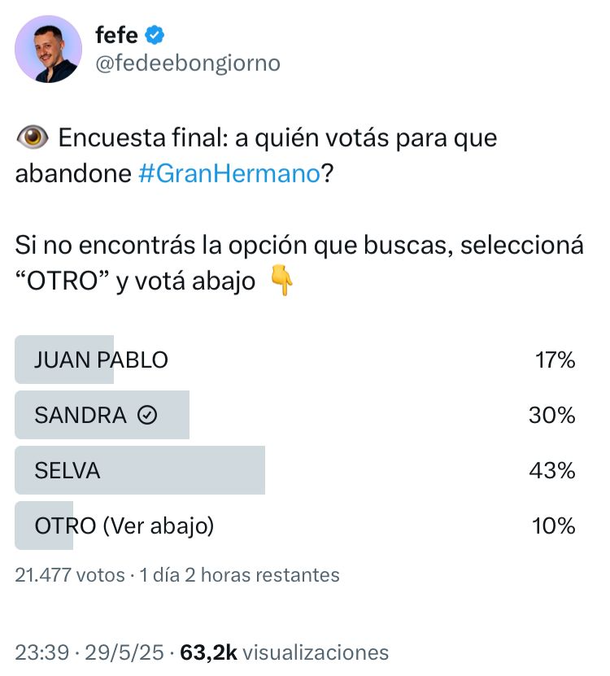Viewport: 610px width, 676px height.
Task: Click the 17% result for Juan Pablo
Action: (x=555, y=360)
